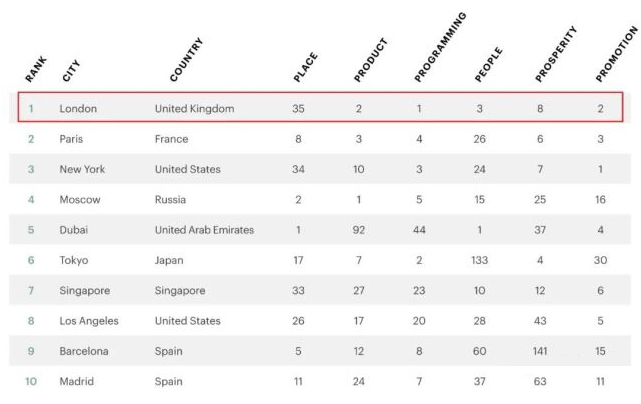Click the London city cell
Viewport: 641px width, 404px height.
[78, 109]
